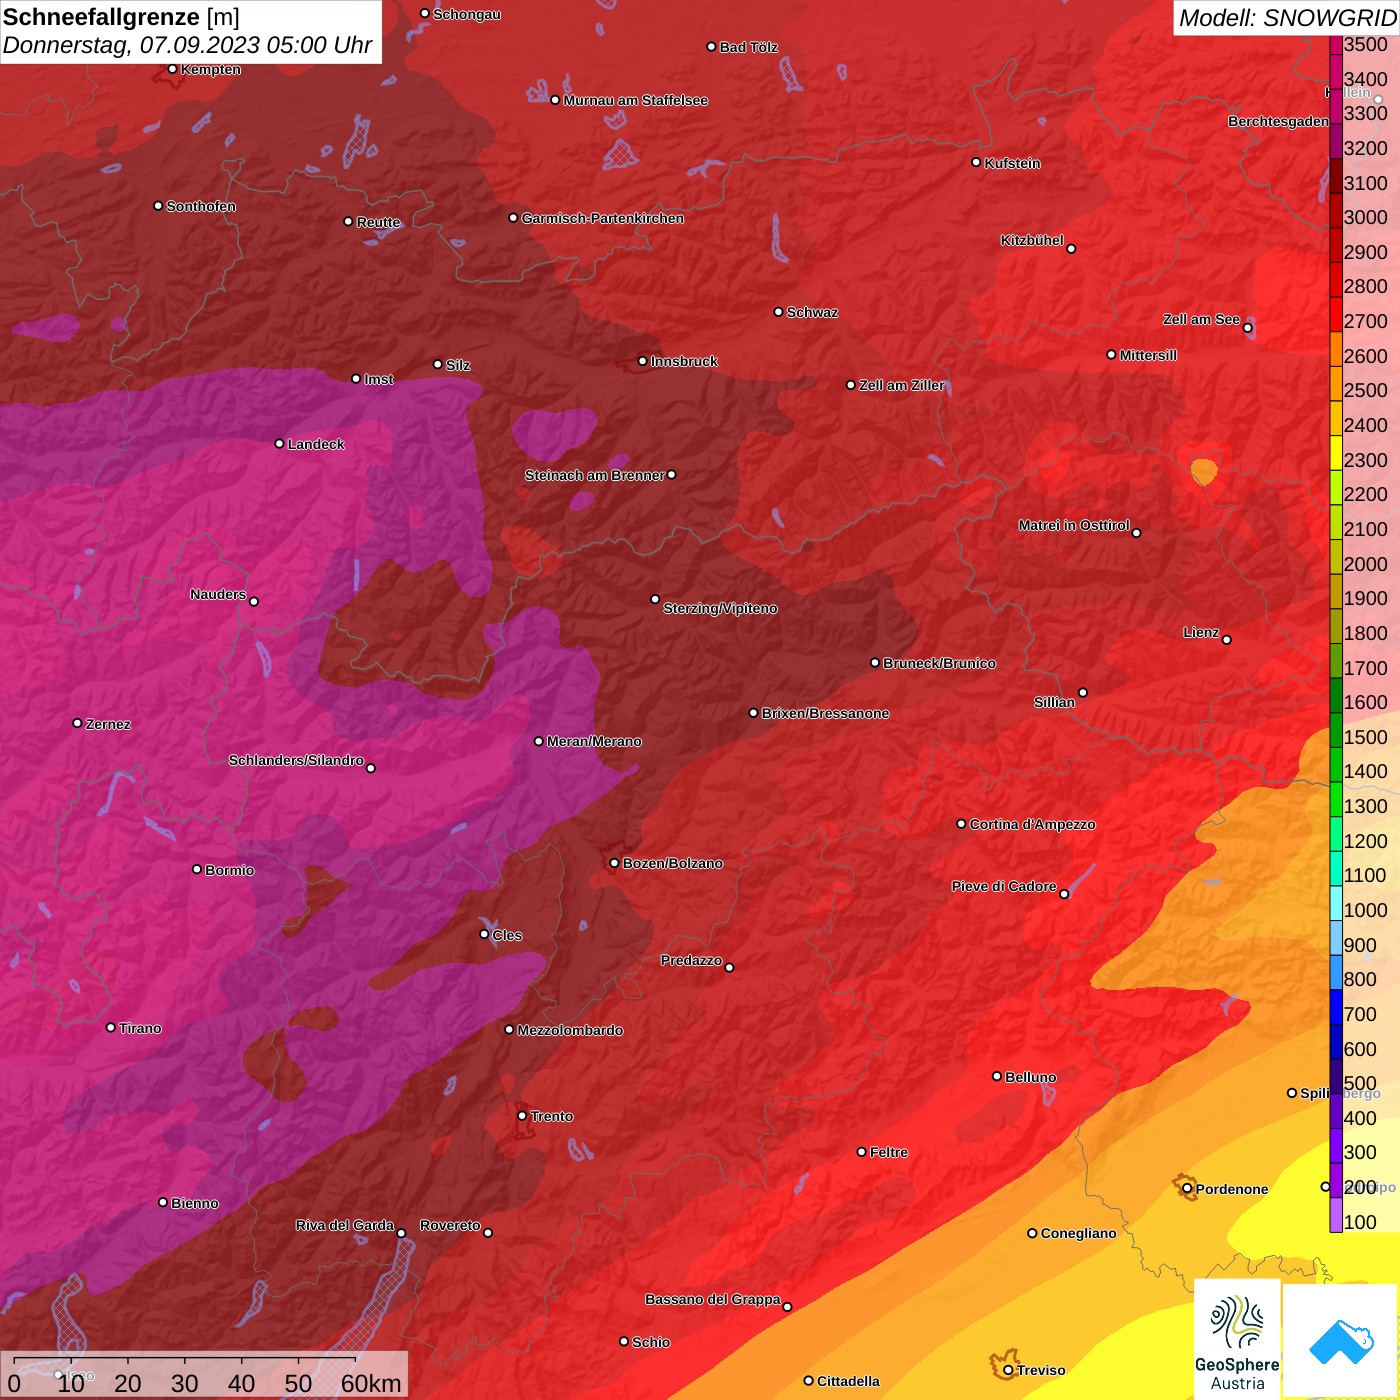Click the Bassano del Grappa label

(713, 1299)
